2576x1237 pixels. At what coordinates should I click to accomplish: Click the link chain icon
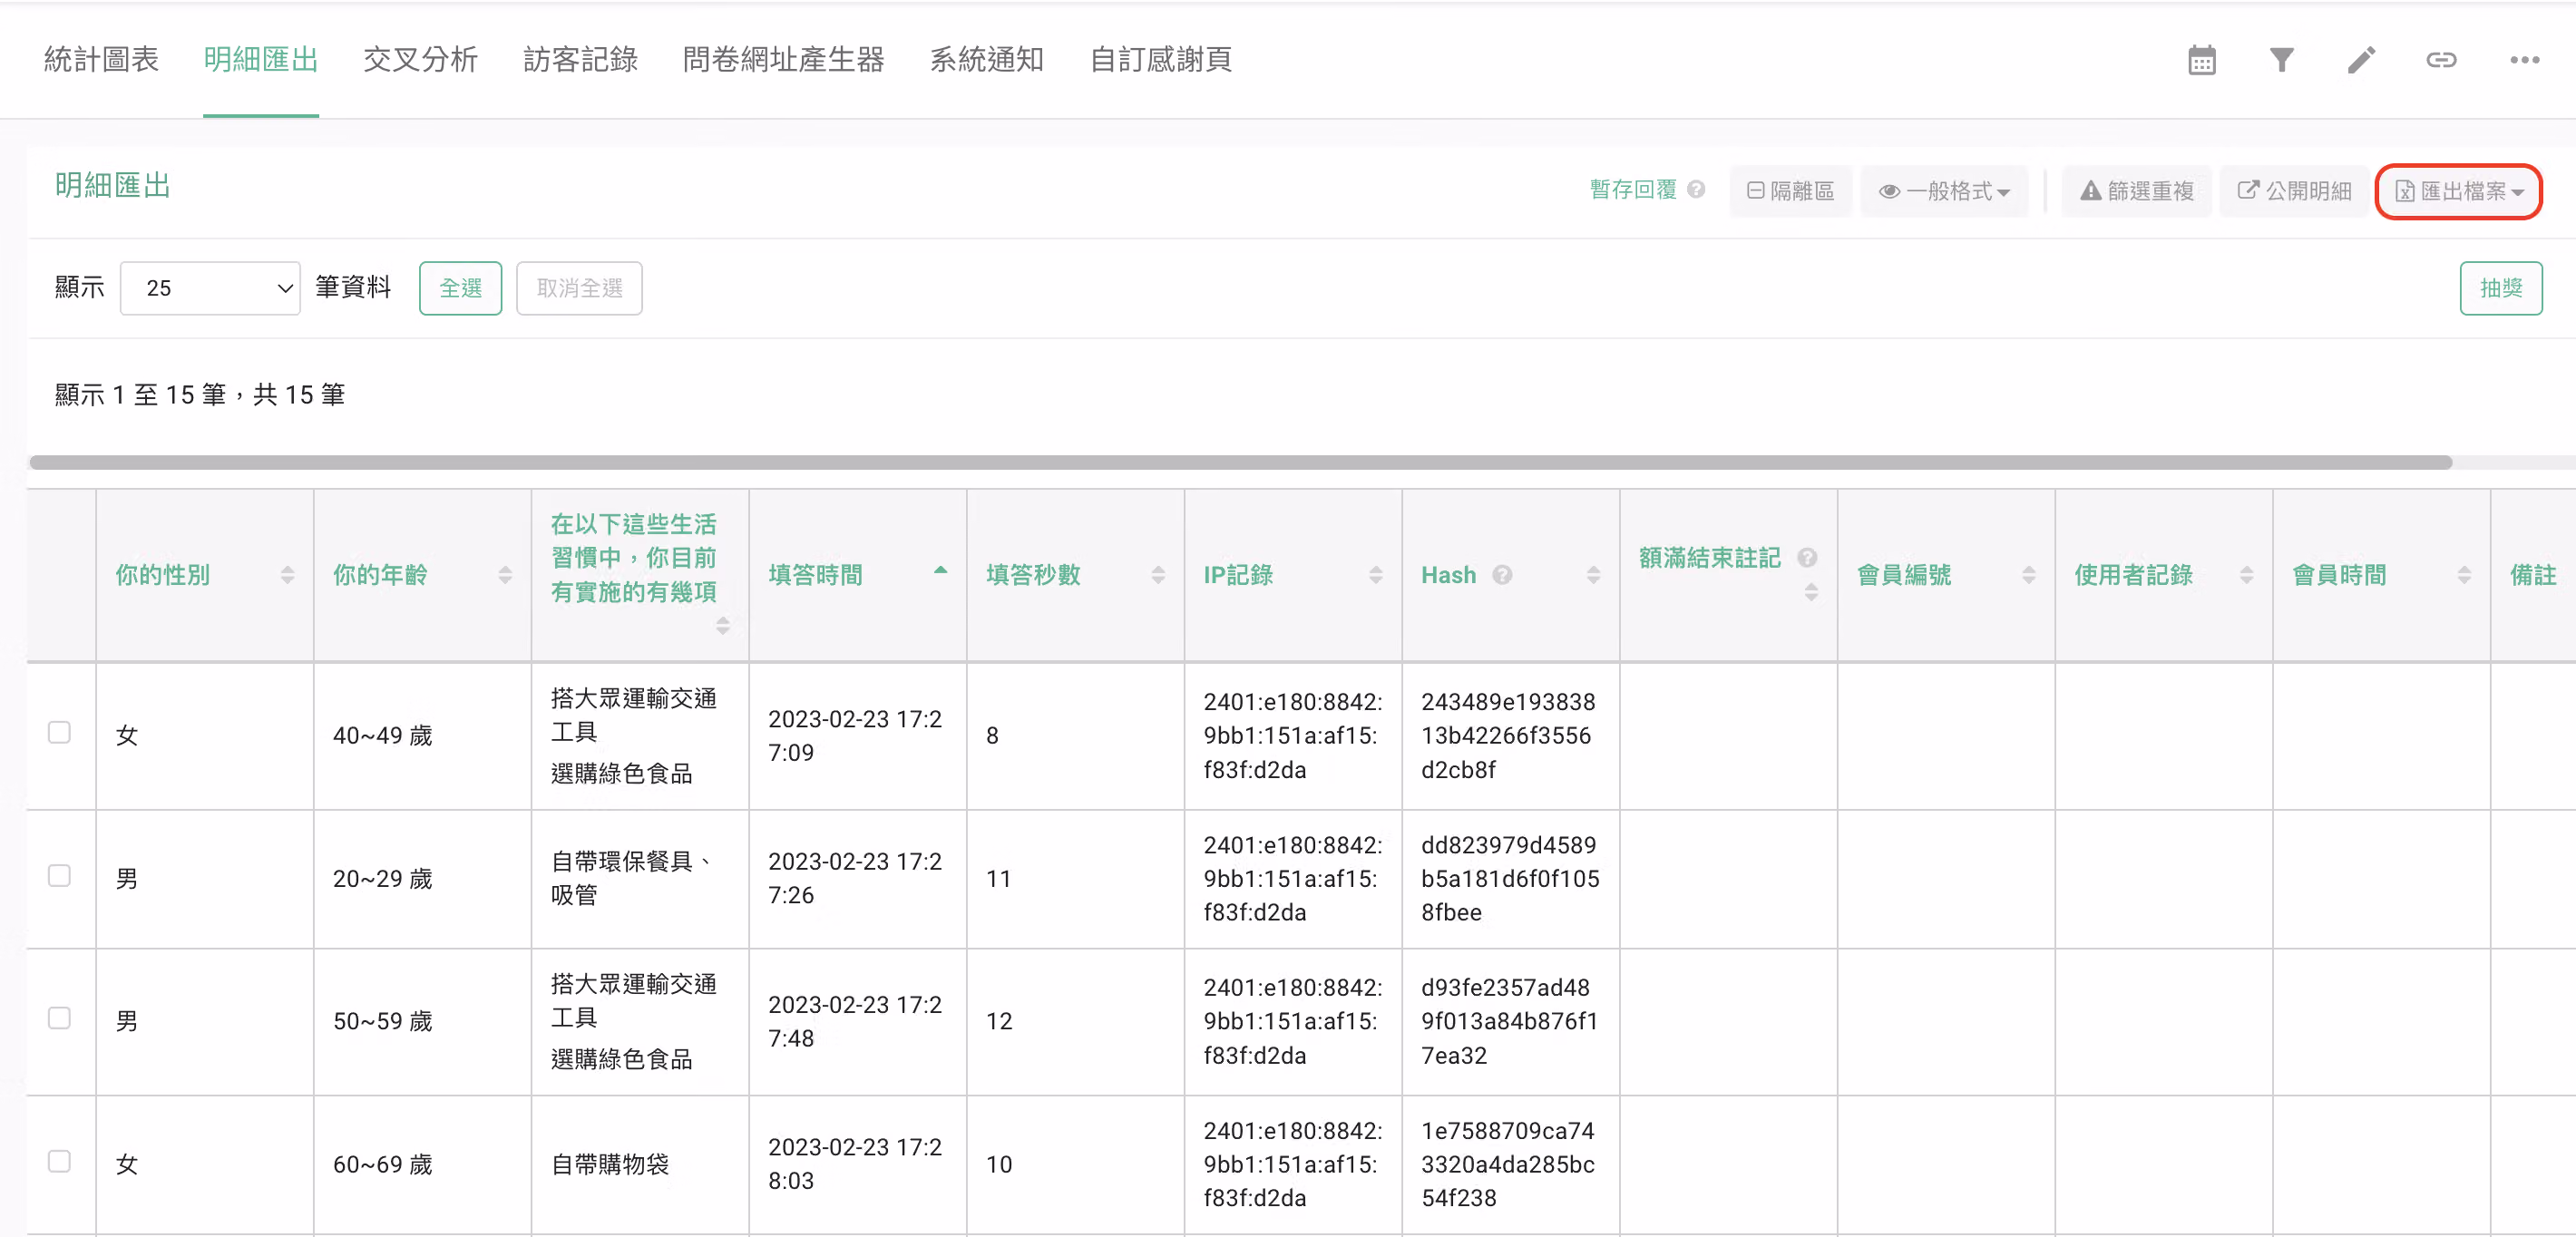pos(2441,60)
